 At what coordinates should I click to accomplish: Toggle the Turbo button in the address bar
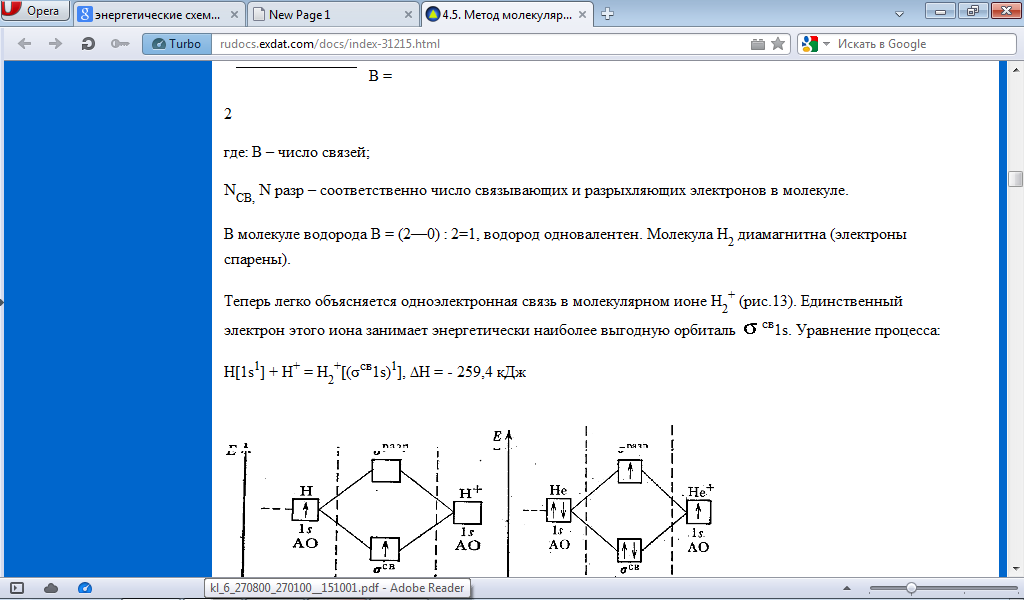click(x=177, y=44)
